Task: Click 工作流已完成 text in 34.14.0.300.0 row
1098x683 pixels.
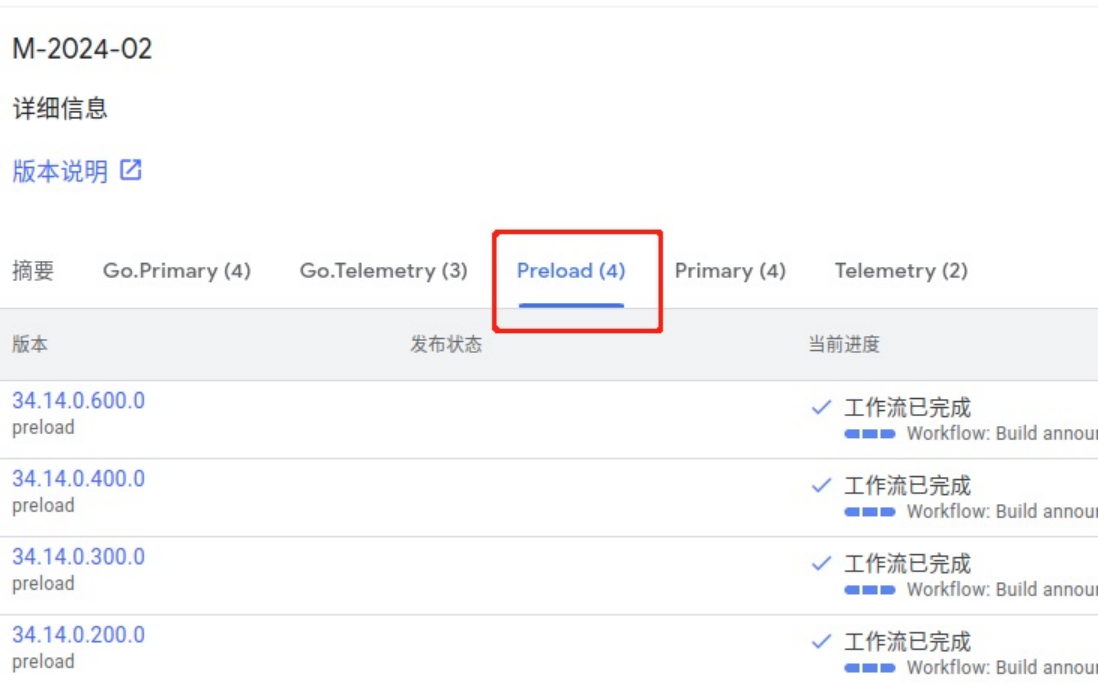Action: coord(908,563)
